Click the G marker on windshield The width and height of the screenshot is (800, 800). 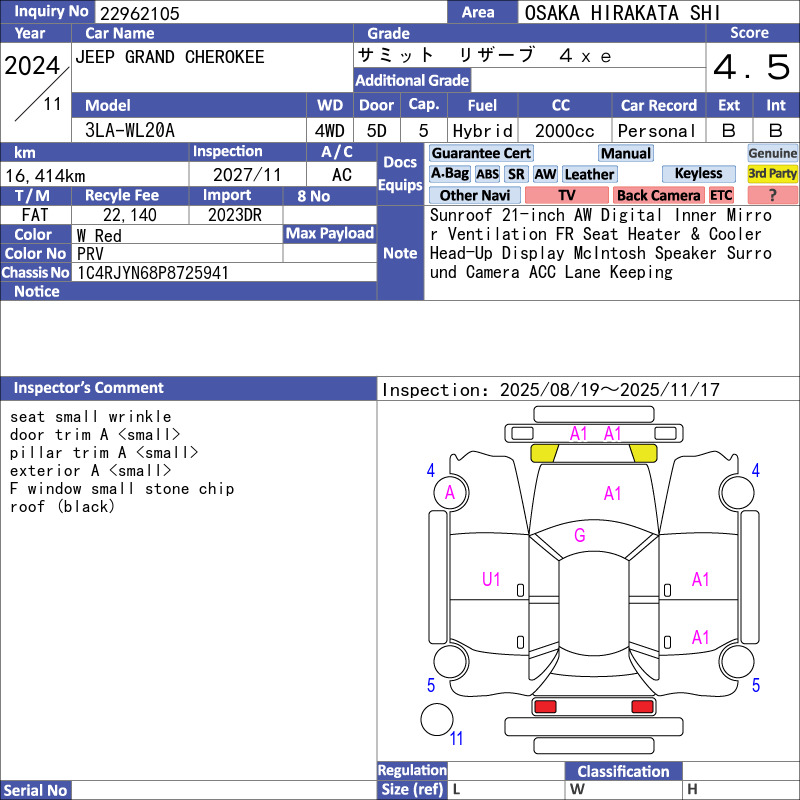(579, 536)
